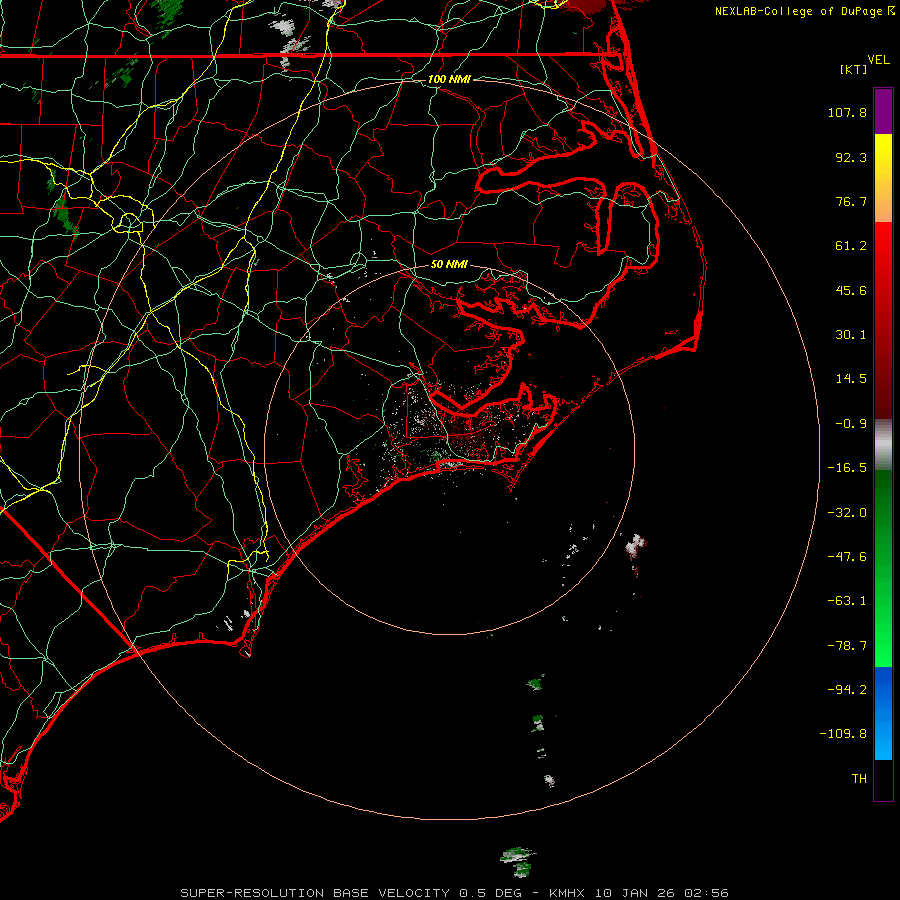Viewport: 900px width, 900px height.
Task: Click the -0.9 velocity scale value
Action: (x=851, y=424)
